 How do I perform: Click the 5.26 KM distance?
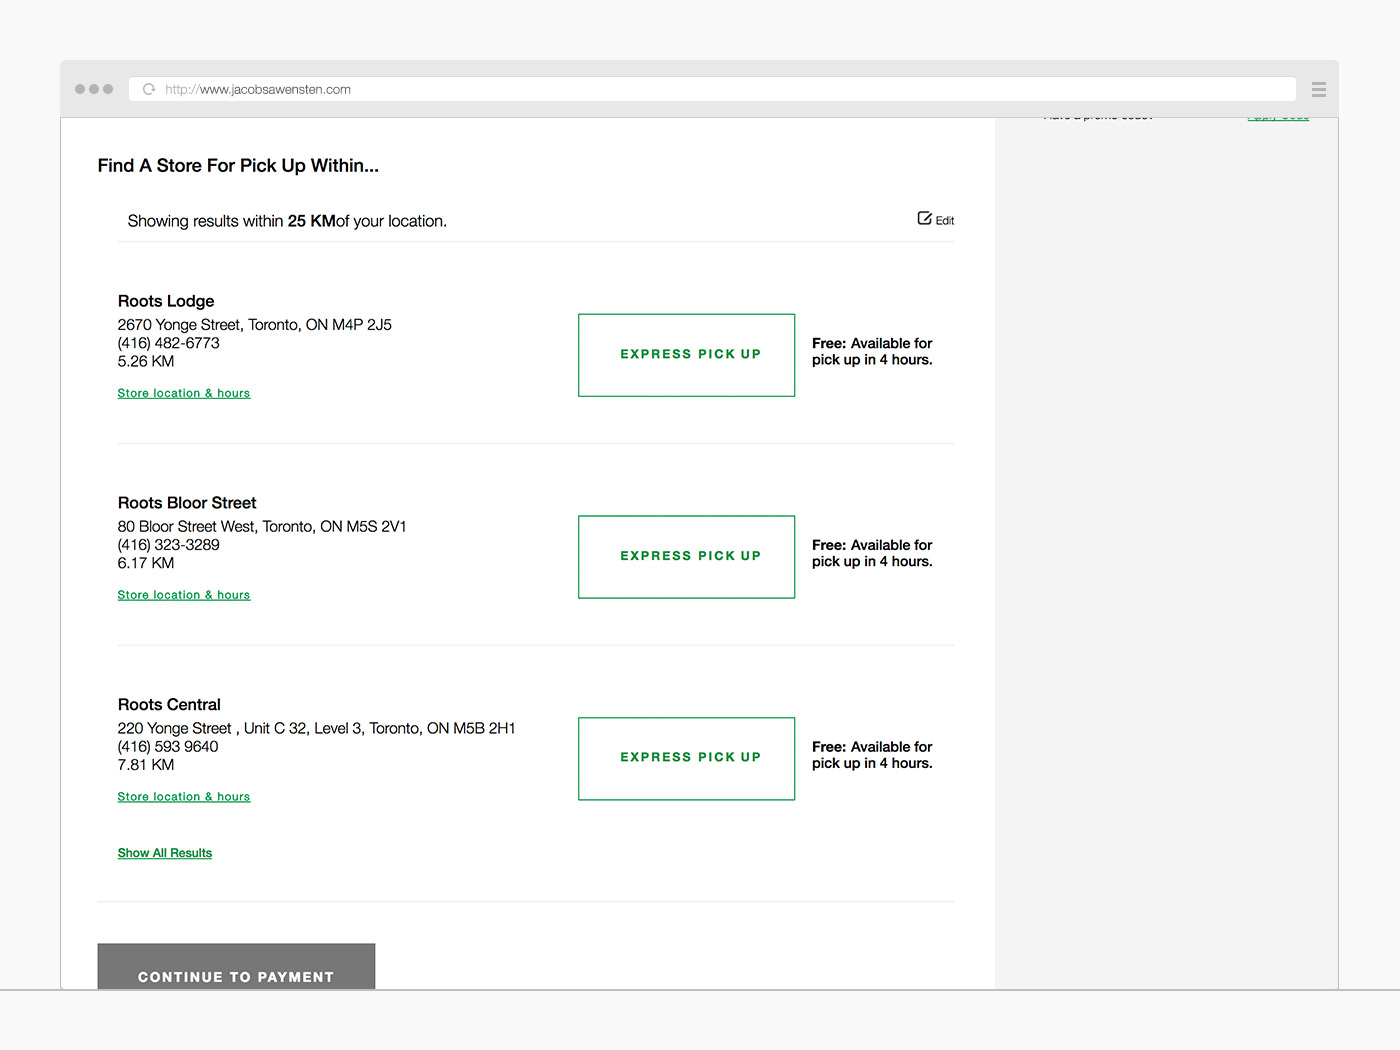[146, 361]
